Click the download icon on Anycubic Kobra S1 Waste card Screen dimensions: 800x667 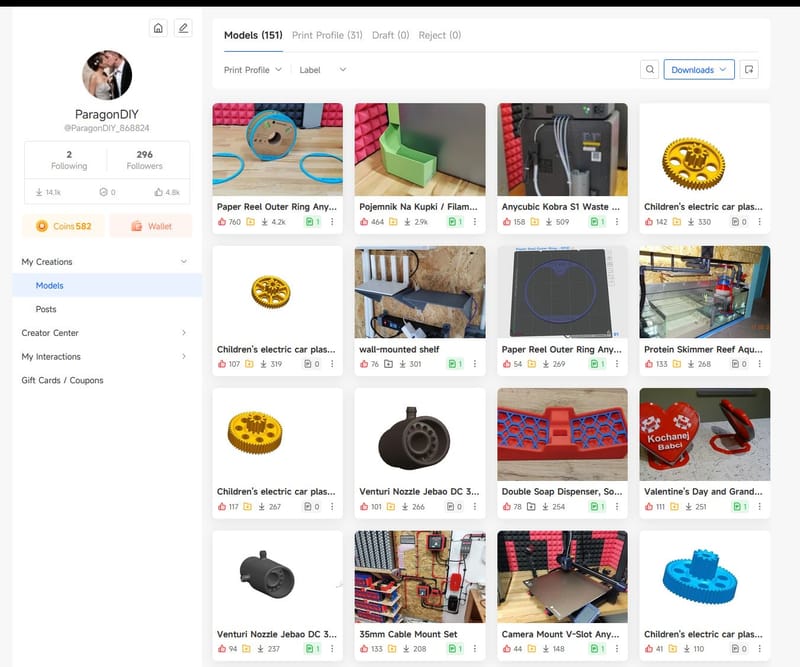coord(548,222)
